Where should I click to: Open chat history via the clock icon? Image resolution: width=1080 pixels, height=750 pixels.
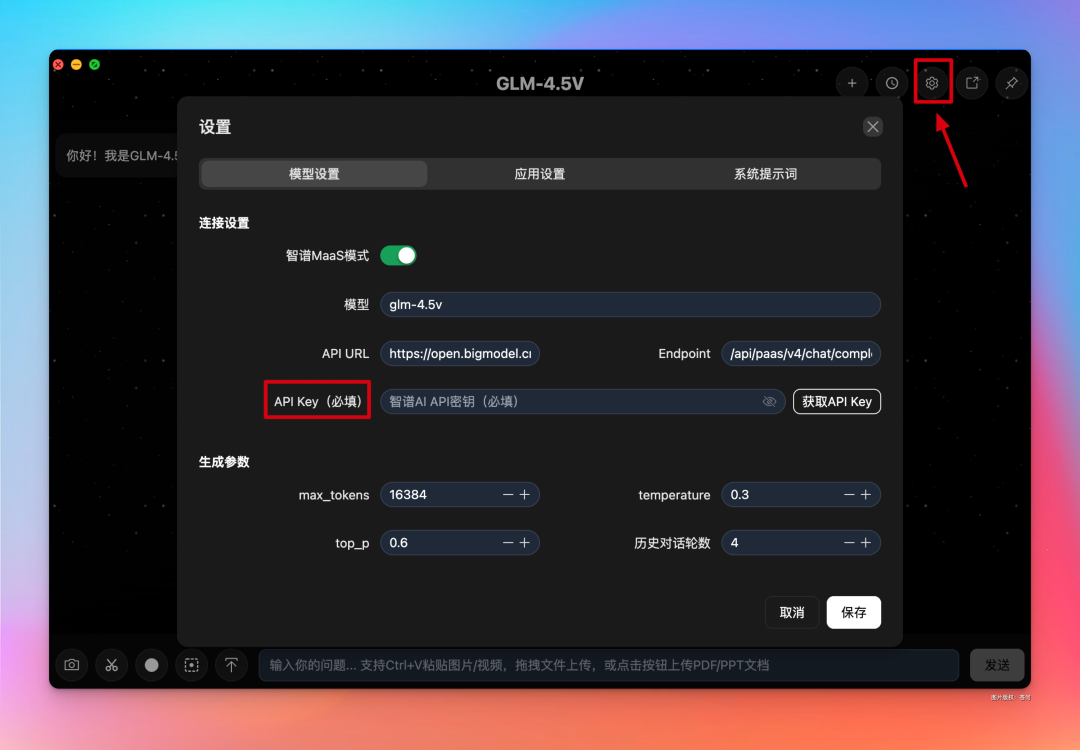coord(892,83)
